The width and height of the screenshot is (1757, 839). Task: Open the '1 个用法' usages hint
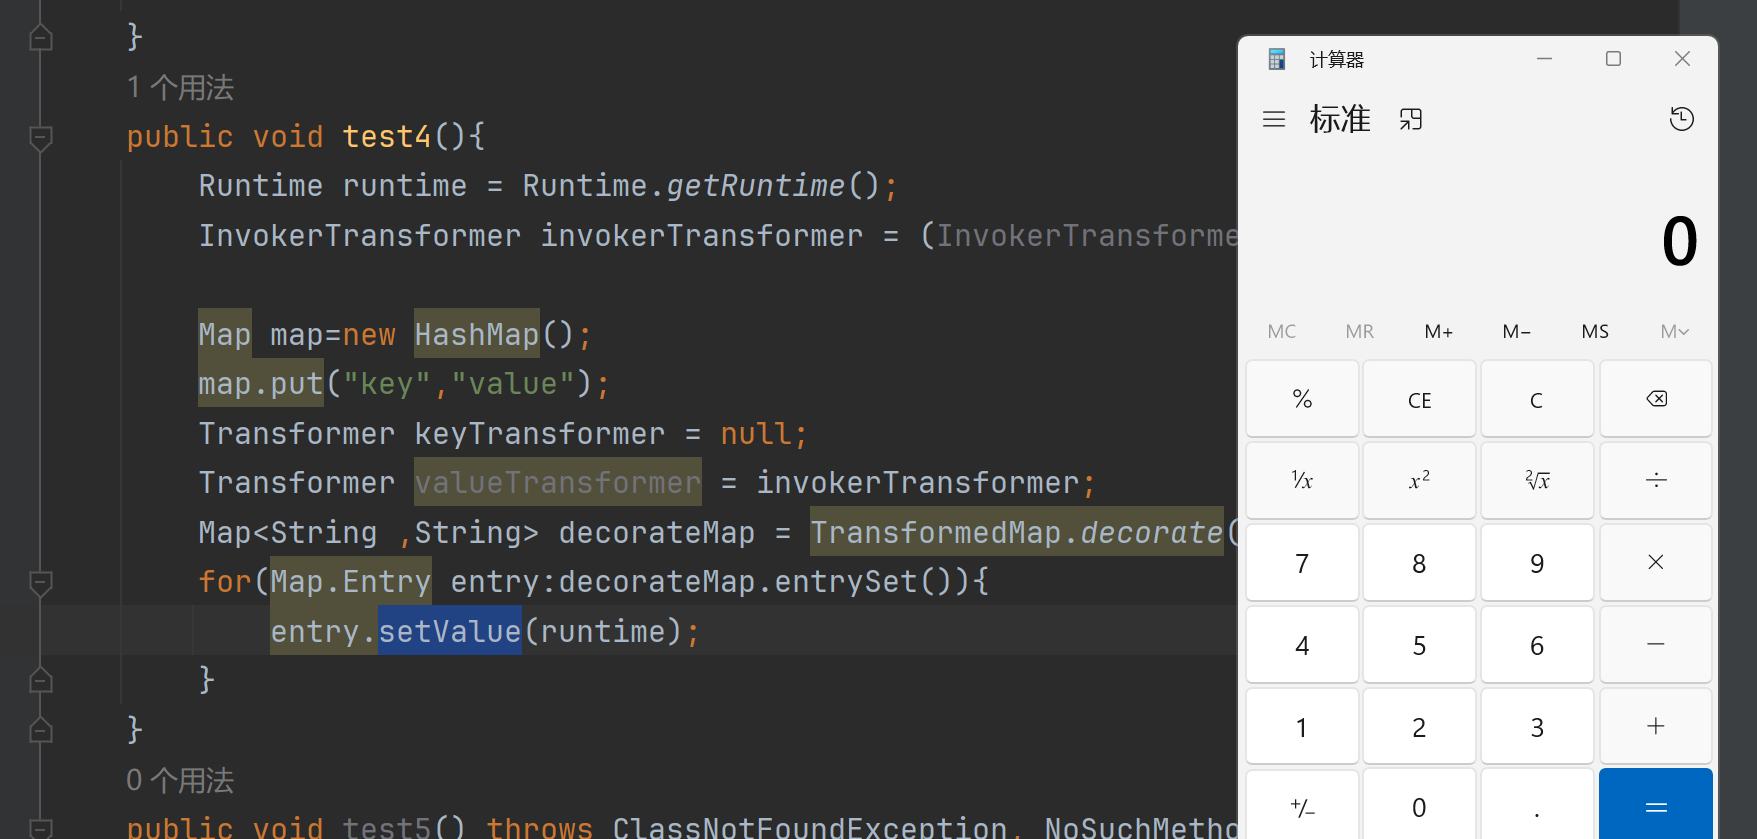[180, 88]
